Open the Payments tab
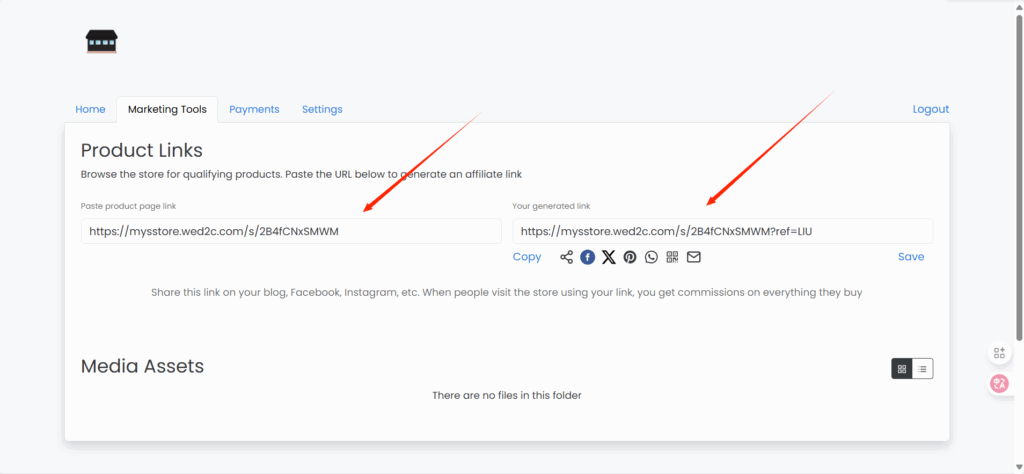 tap(254, 110)
